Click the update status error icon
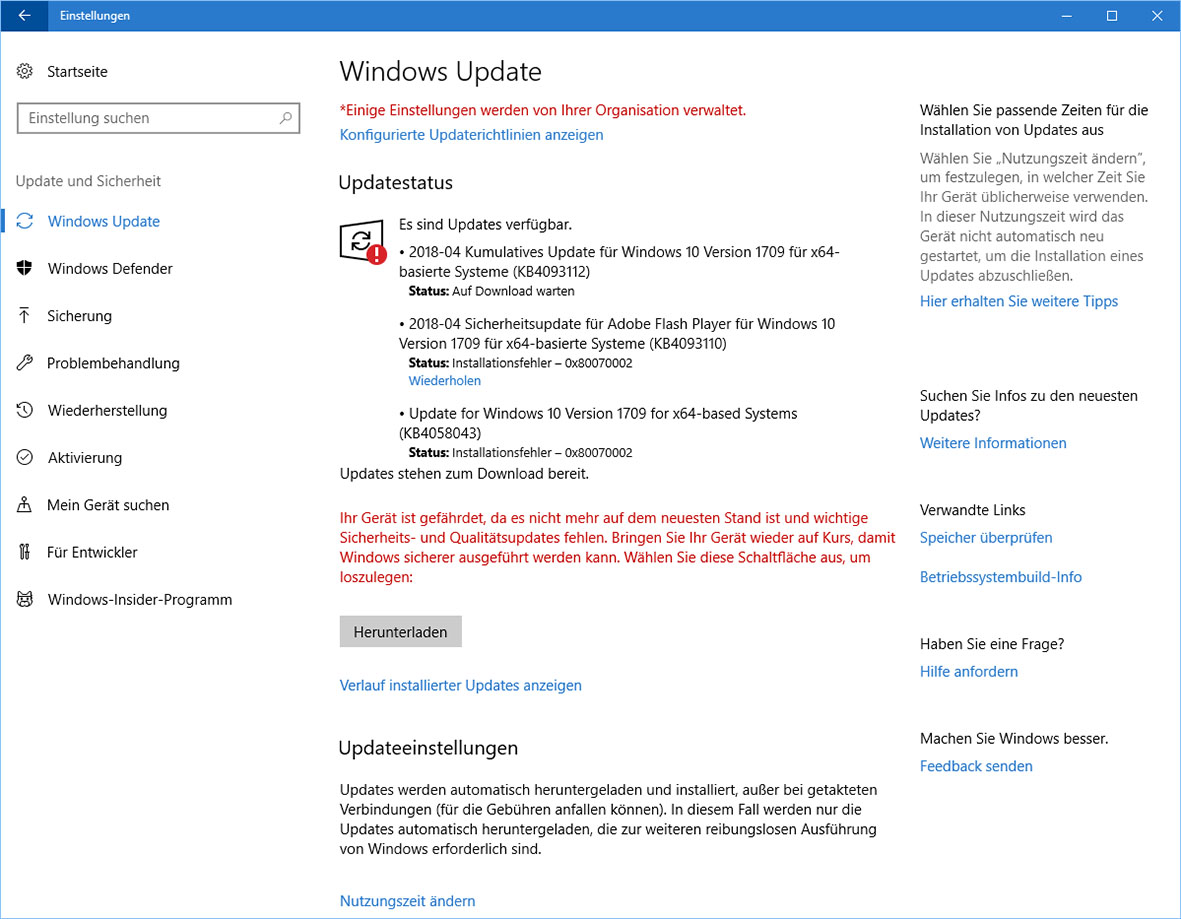1181x919 pixels. pos(362,242)
